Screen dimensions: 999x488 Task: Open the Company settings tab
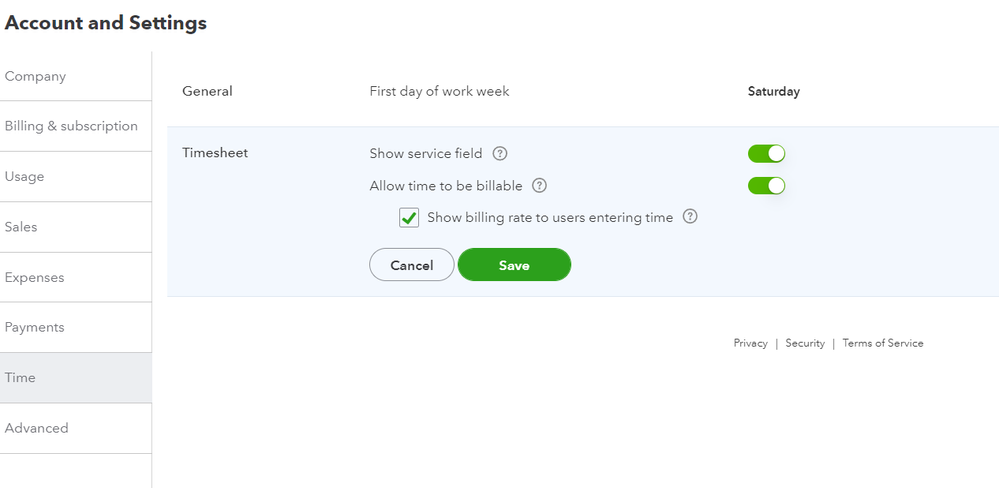point(36,76)
